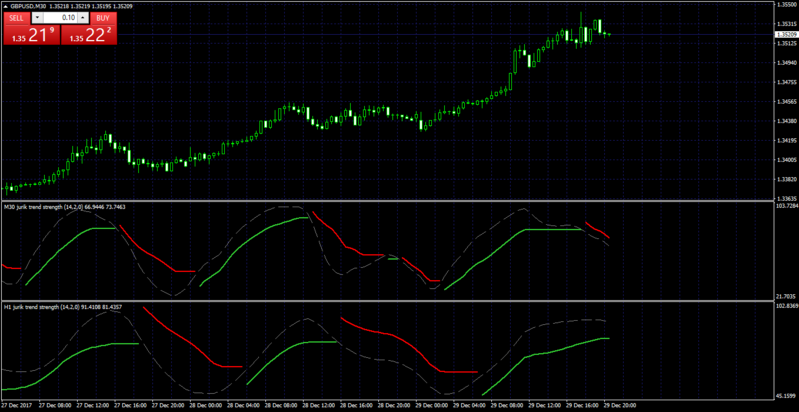Click the 1.34005 price axis label
Screen dimensions: 799x412
click(785, 160)
